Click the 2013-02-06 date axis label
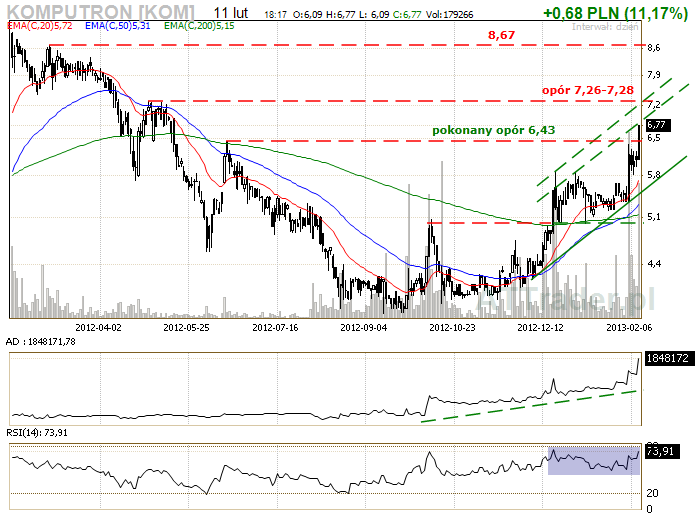Screen dimensions: 700x522 [x=629, y=328]
